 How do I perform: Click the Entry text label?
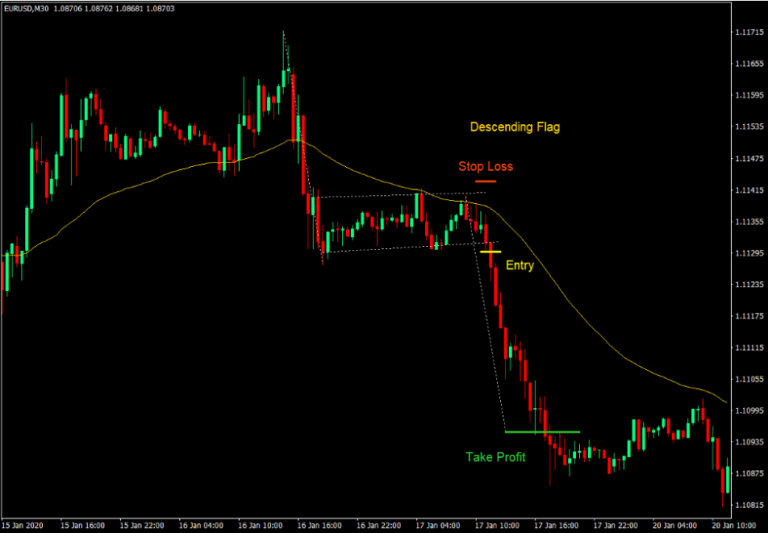point(520,266)
